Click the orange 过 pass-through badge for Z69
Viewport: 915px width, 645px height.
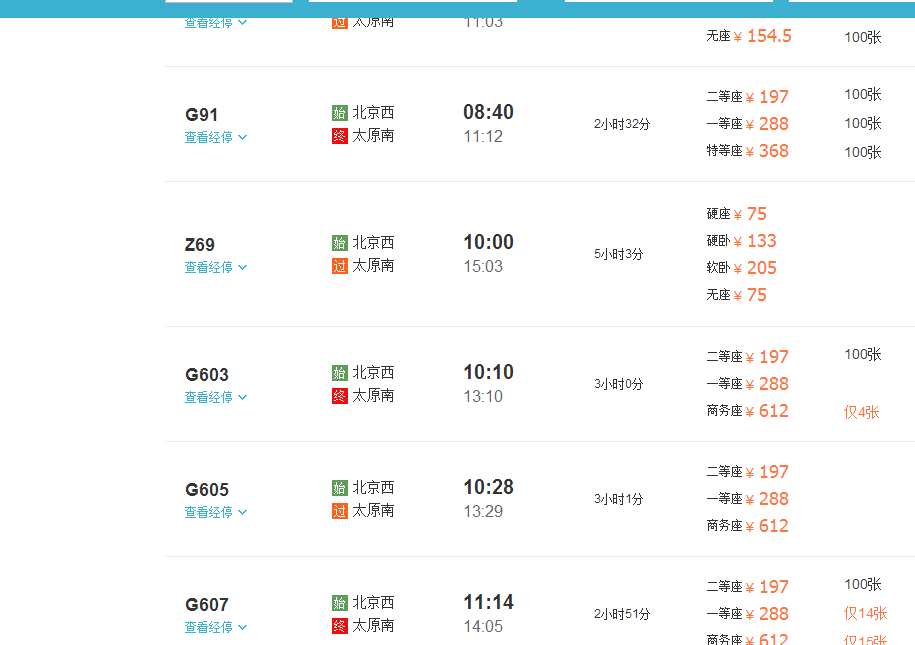click(x=340, y=266)
